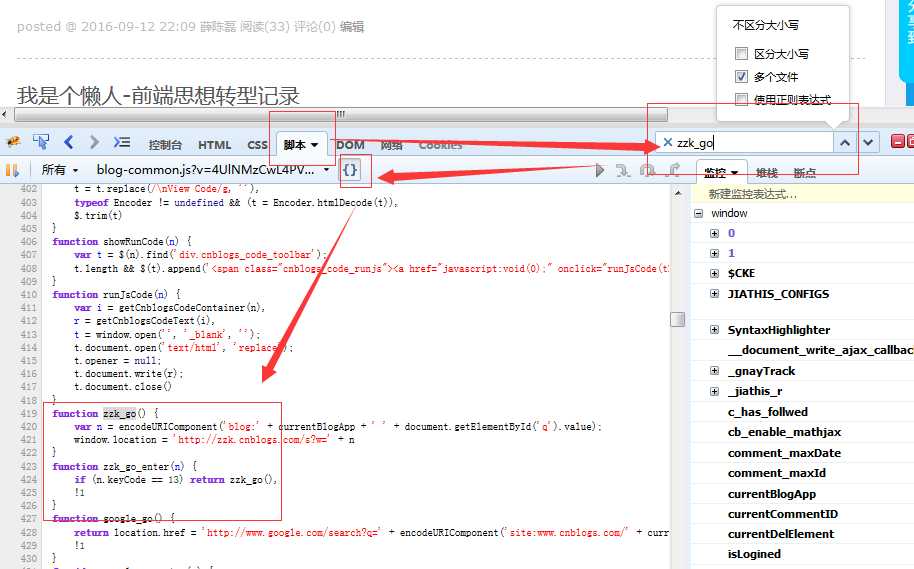Click the step out debugger icon
Screen dimensions: 914x569
(x=673, y=170)
